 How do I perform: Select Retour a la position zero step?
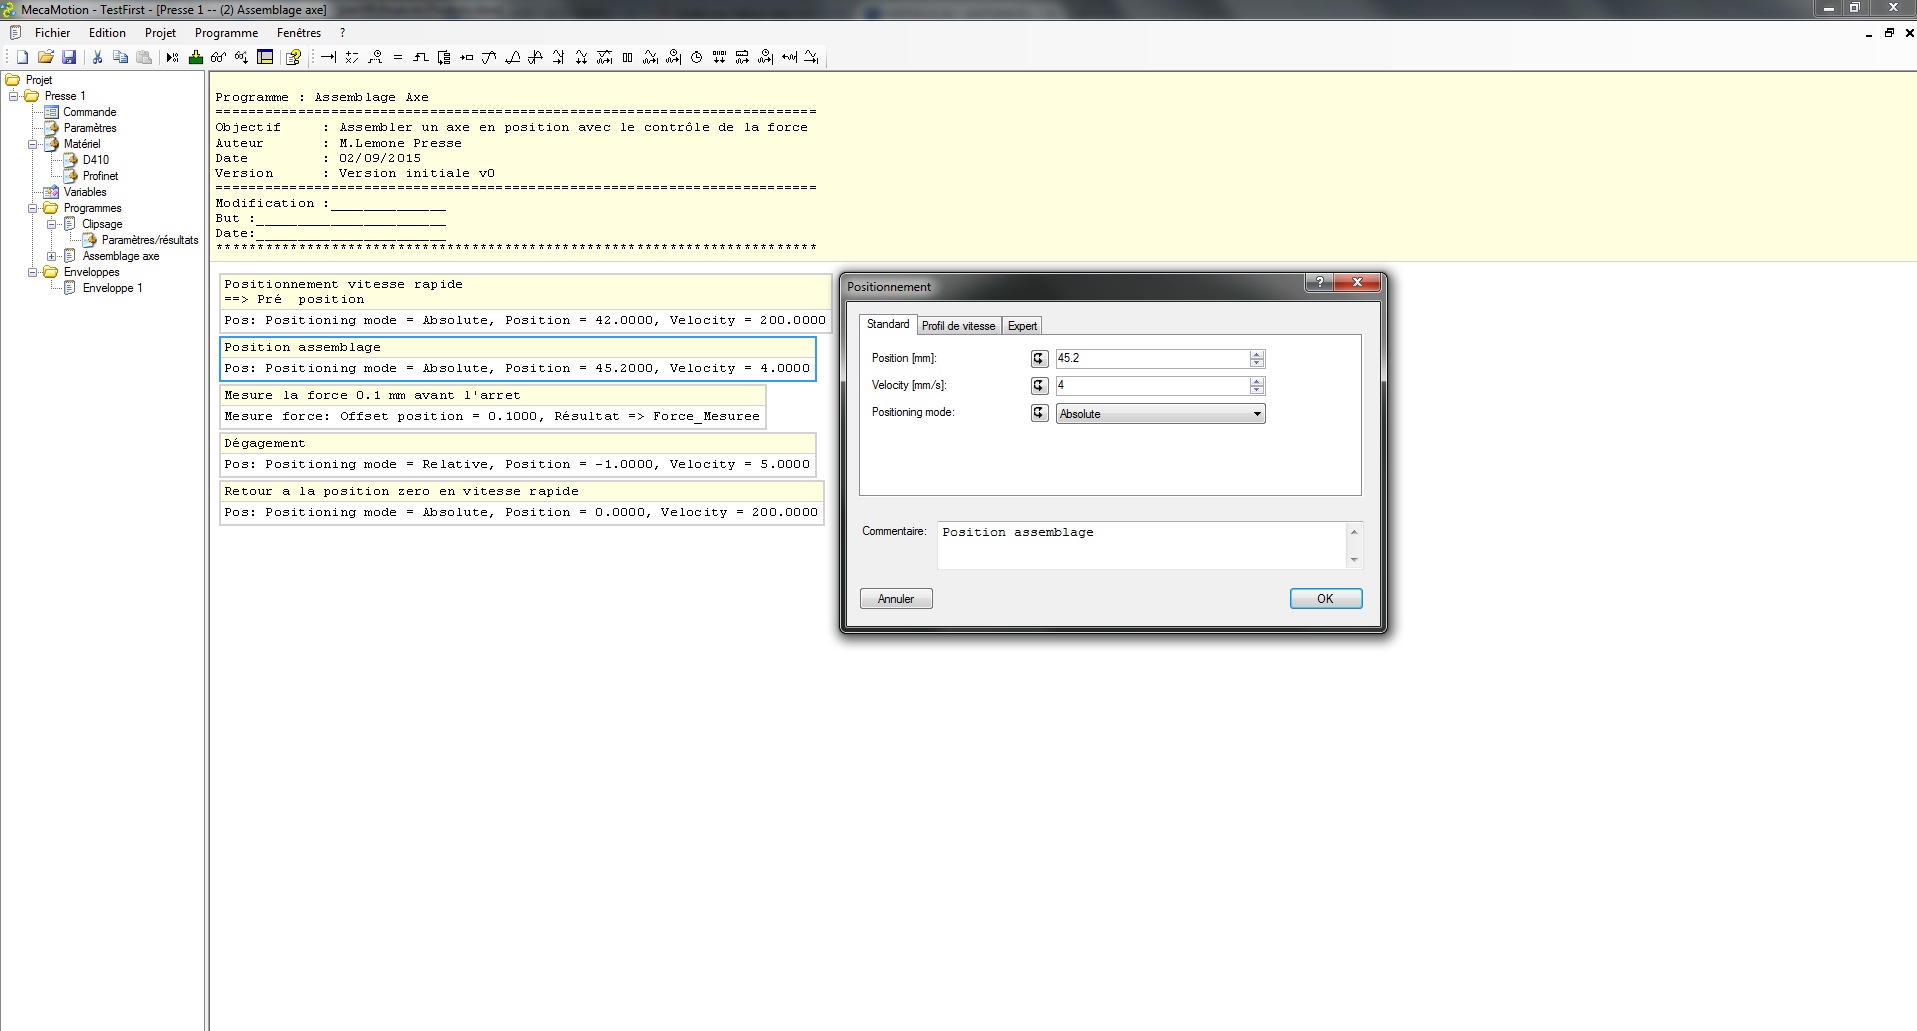point(522,502)
